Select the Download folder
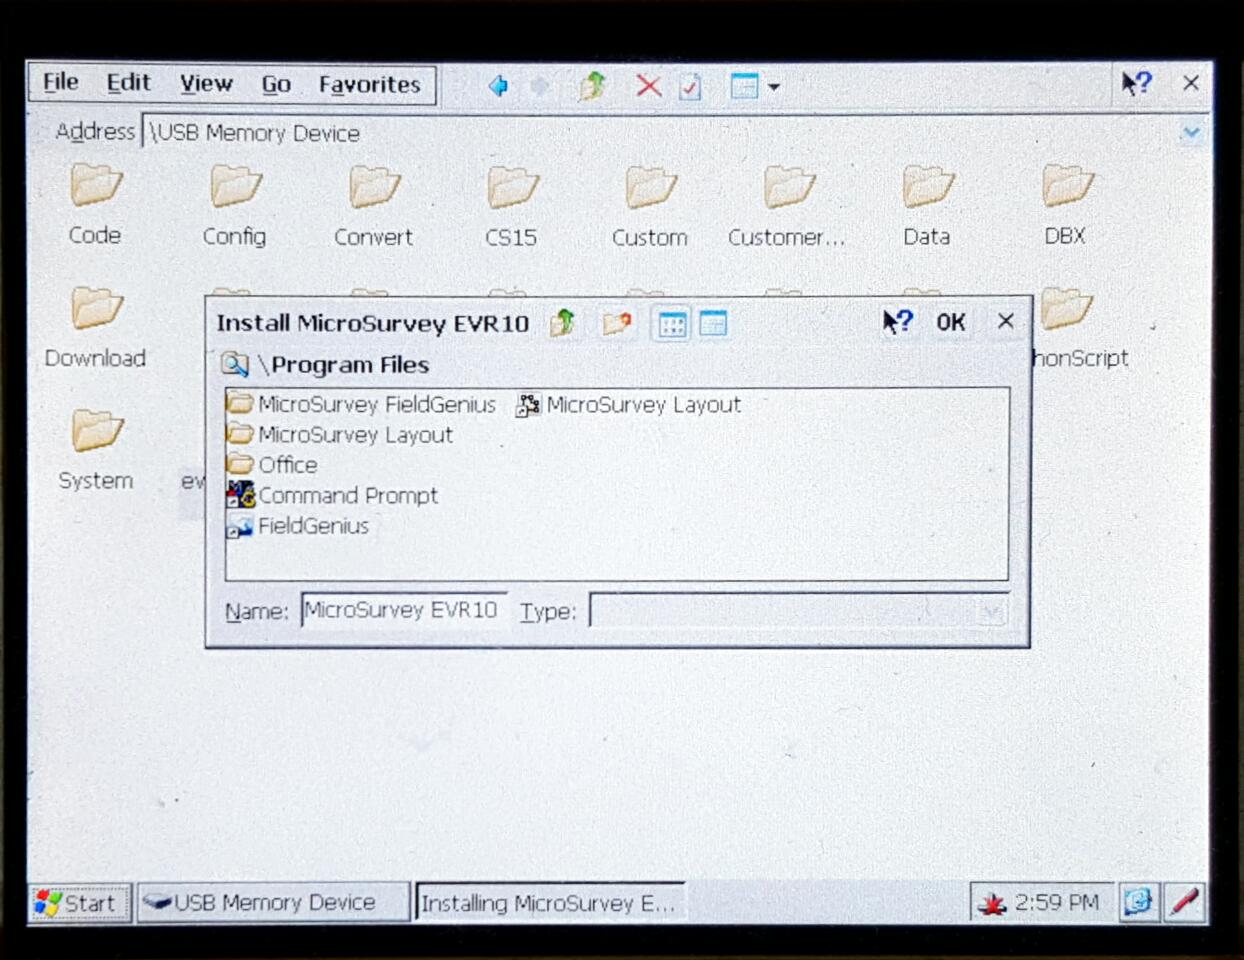Screen dimensions: 1244x960 click(x=95, y=328)
